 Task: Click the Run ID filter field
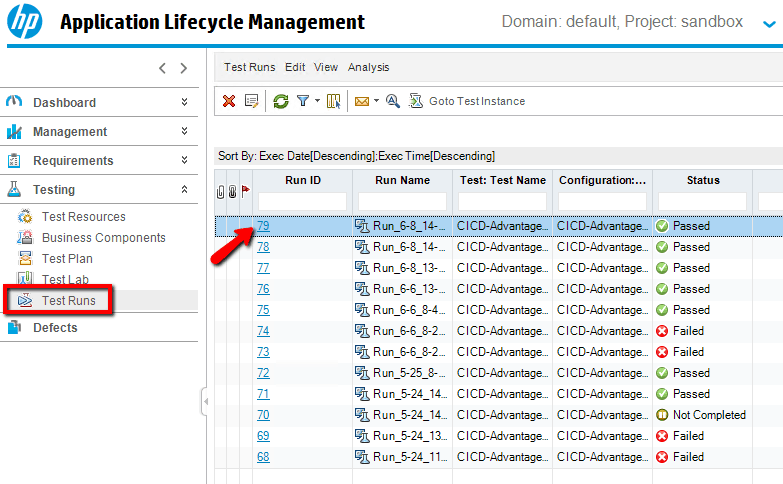click(303, 202)
